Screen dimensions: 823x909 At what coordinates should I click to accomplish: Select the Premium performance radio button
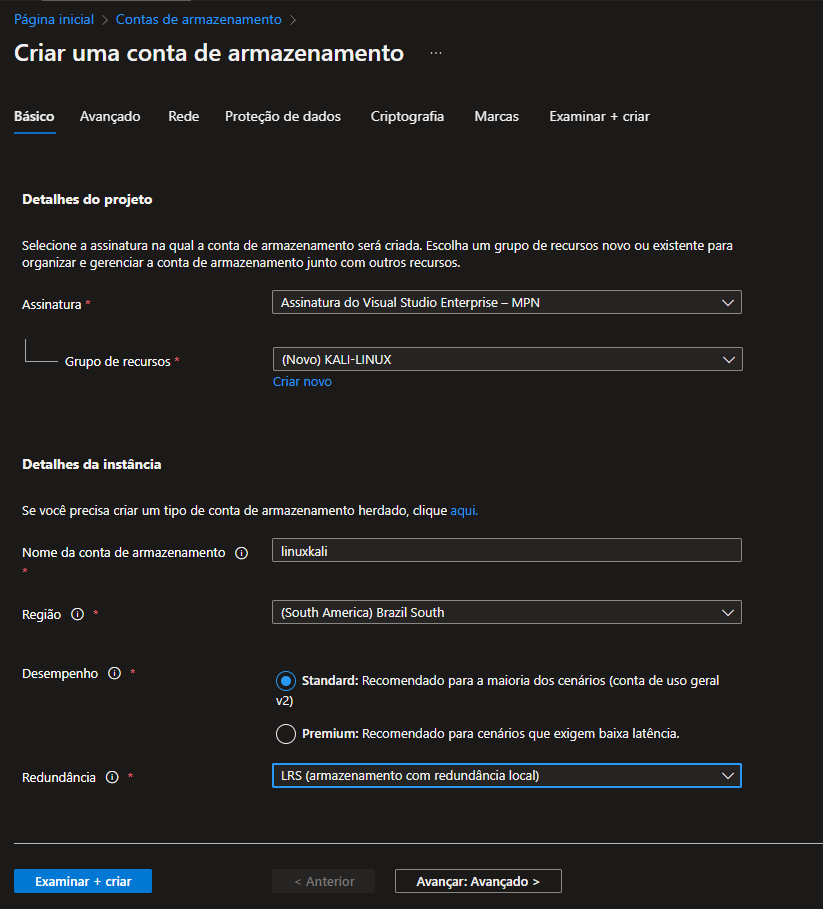(286, 734)
